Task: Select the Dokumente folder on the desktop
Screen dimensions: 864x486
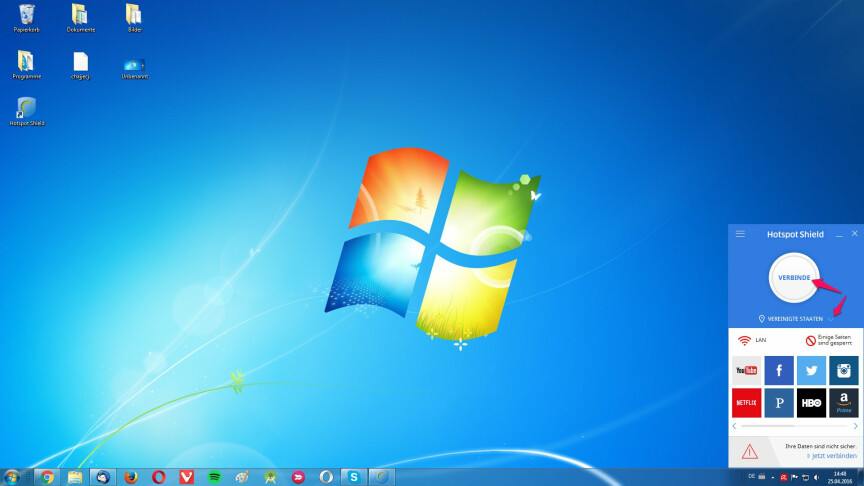Action: pyautogui.click(x=80, y=18)
